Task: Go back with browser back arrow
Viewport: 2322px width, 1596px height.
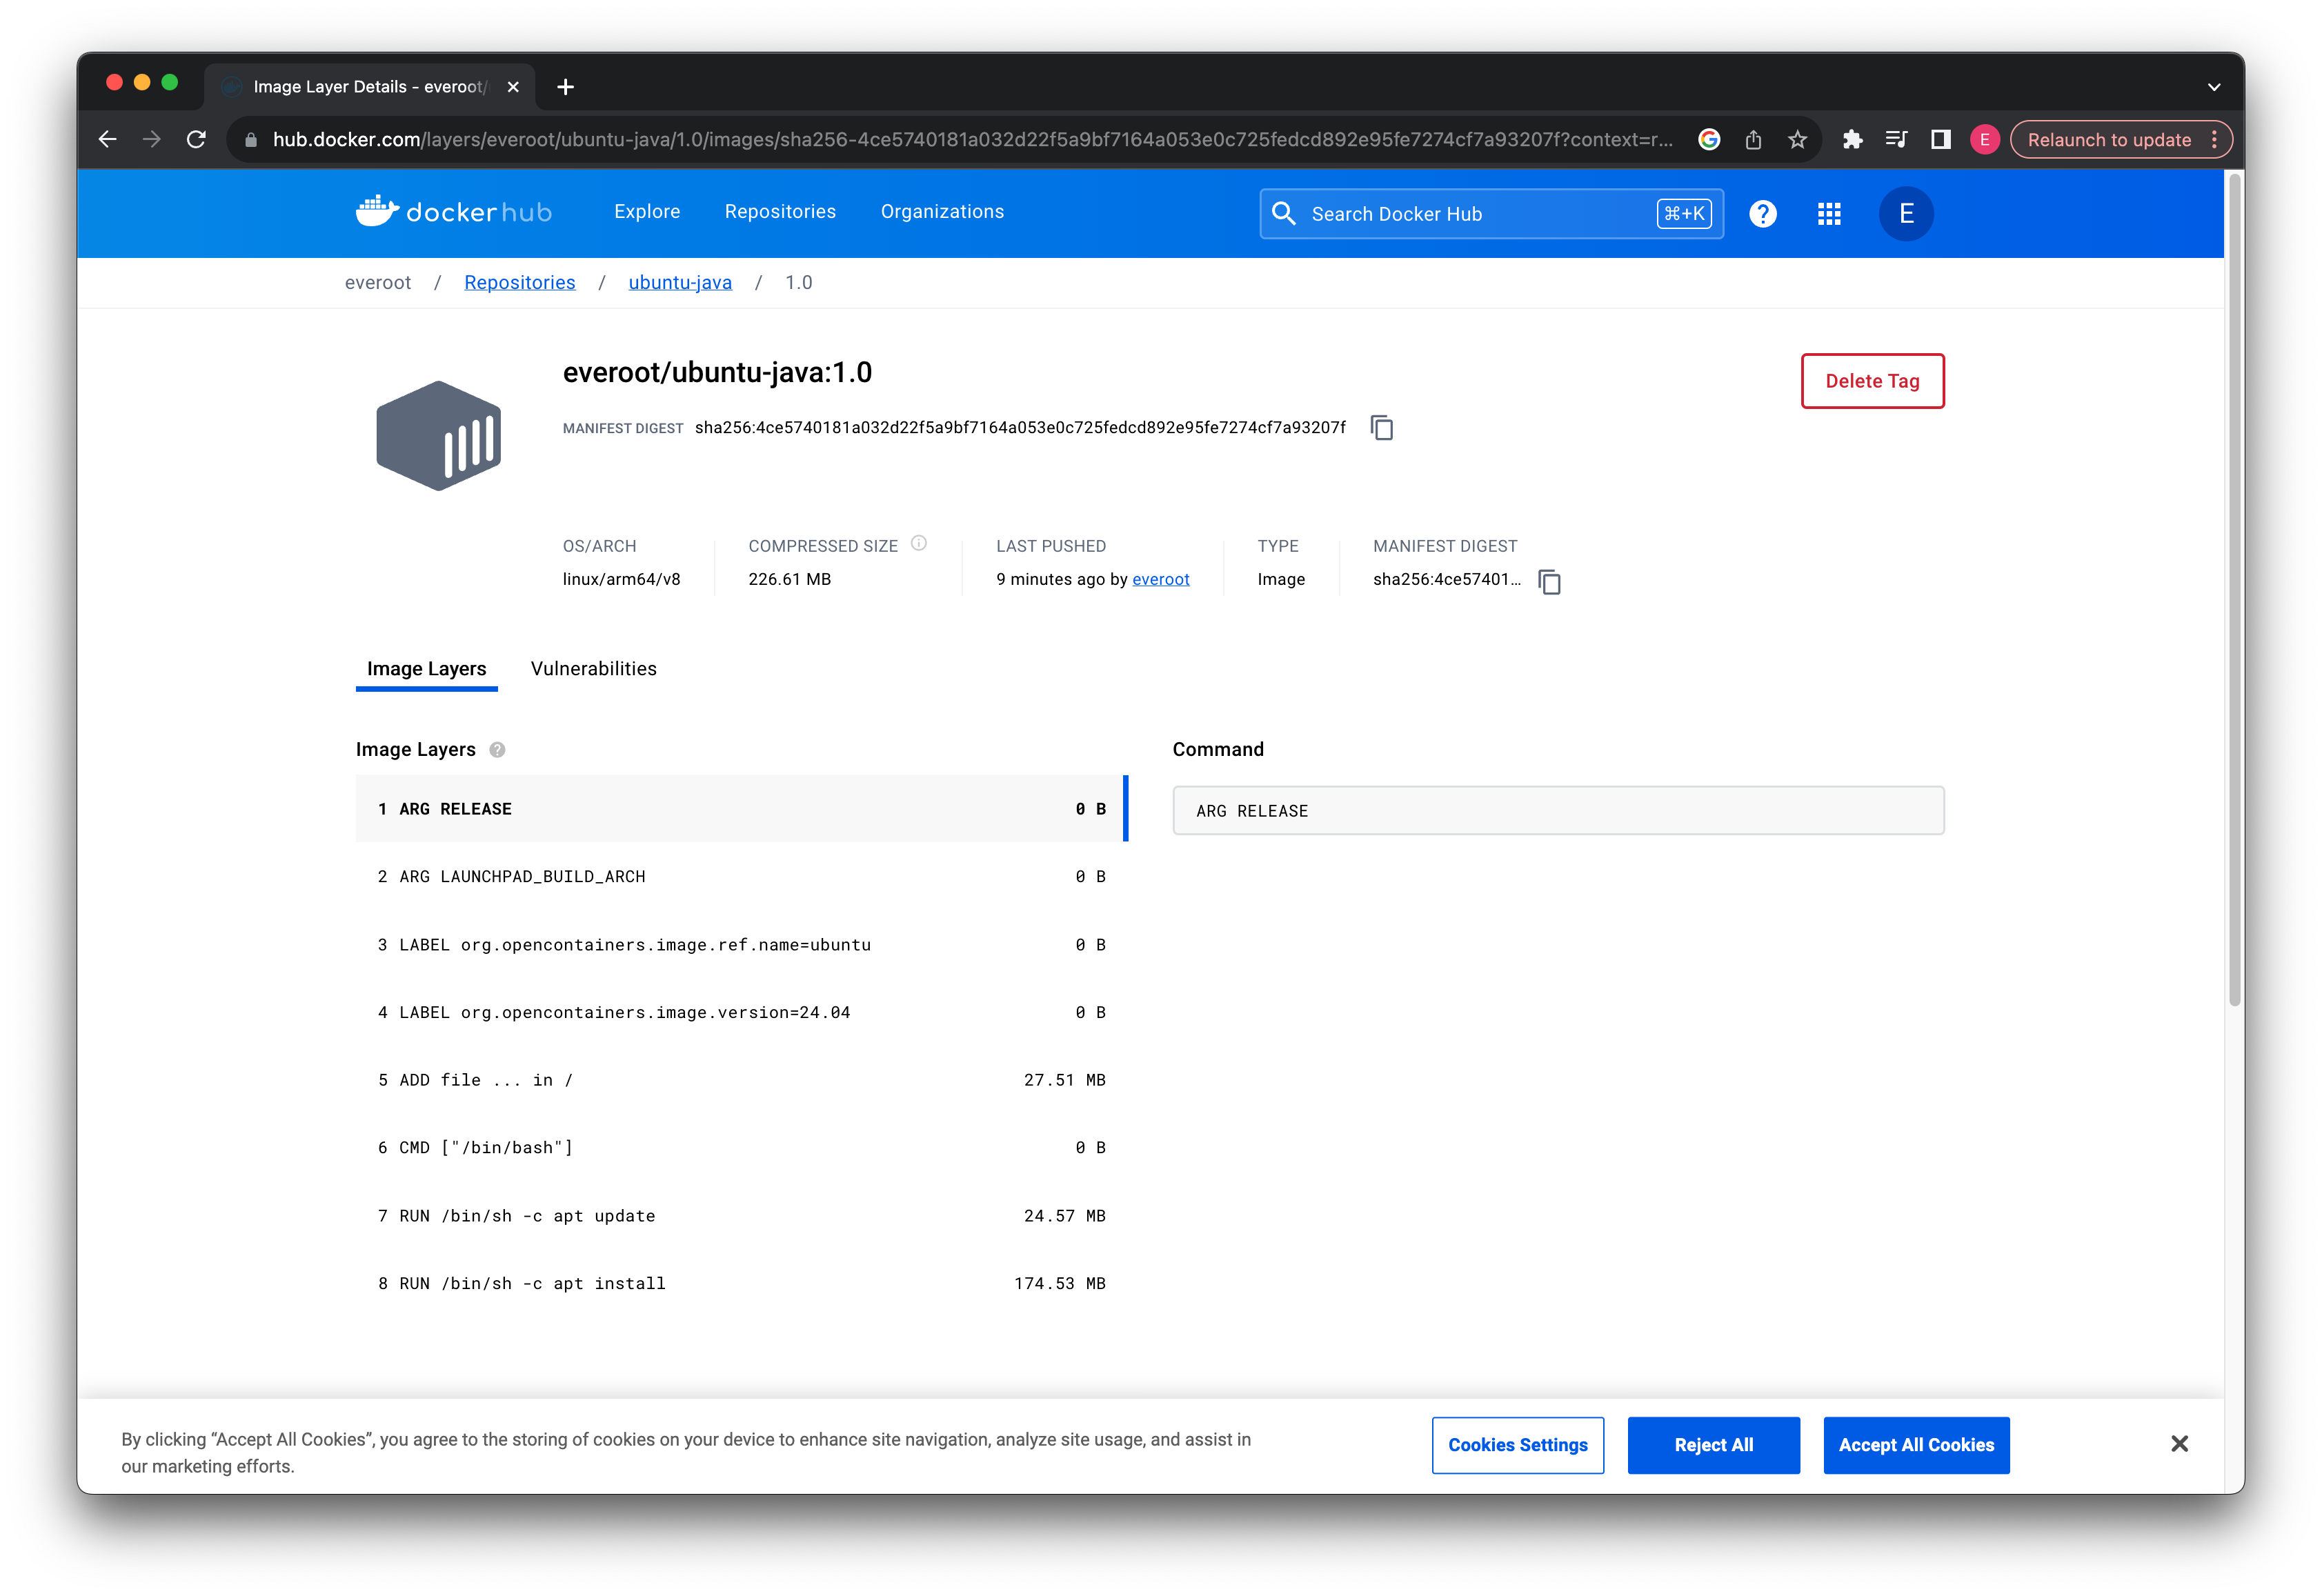Action: click(x=107, y=140)
